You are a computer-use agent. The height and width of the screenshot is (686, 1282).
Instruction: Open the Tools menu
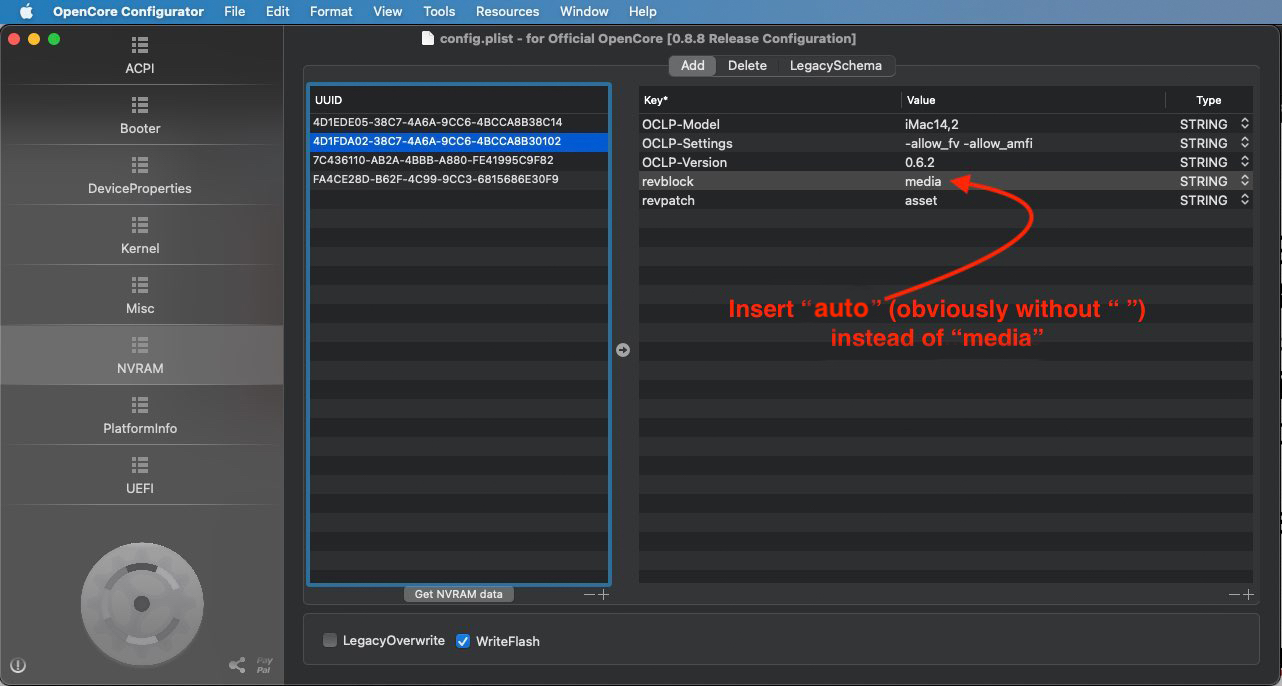439,12
